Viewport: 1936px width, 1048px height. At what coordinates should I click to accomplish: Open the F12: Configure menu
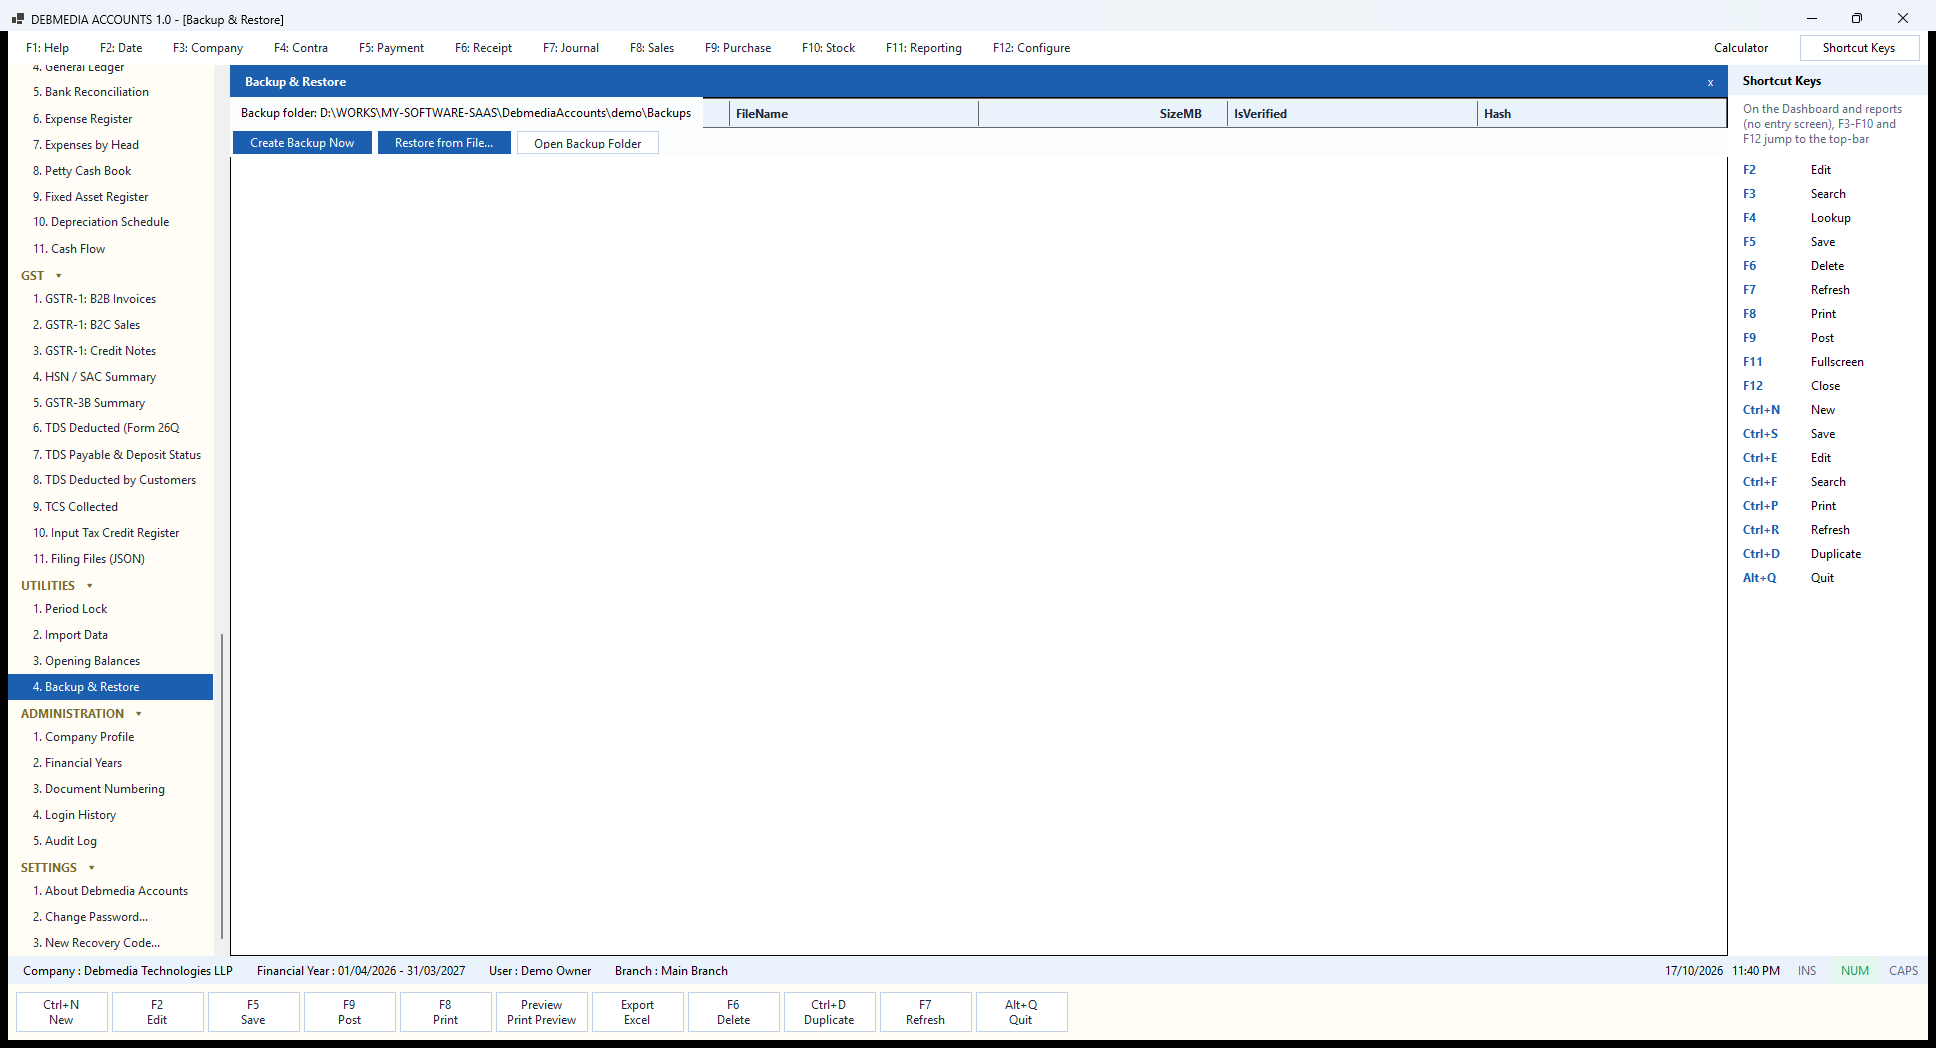click(x=1031, y=48)
